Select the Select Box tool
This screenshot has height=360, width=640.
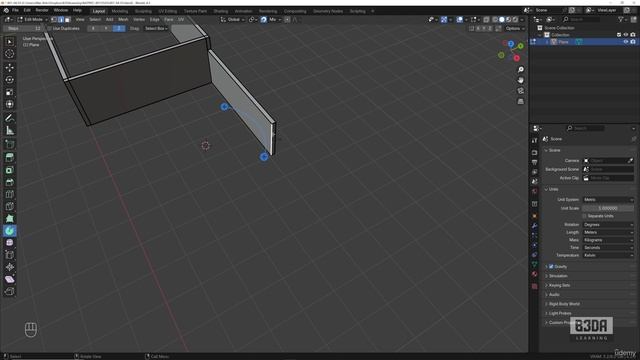(x=10, y=42)
